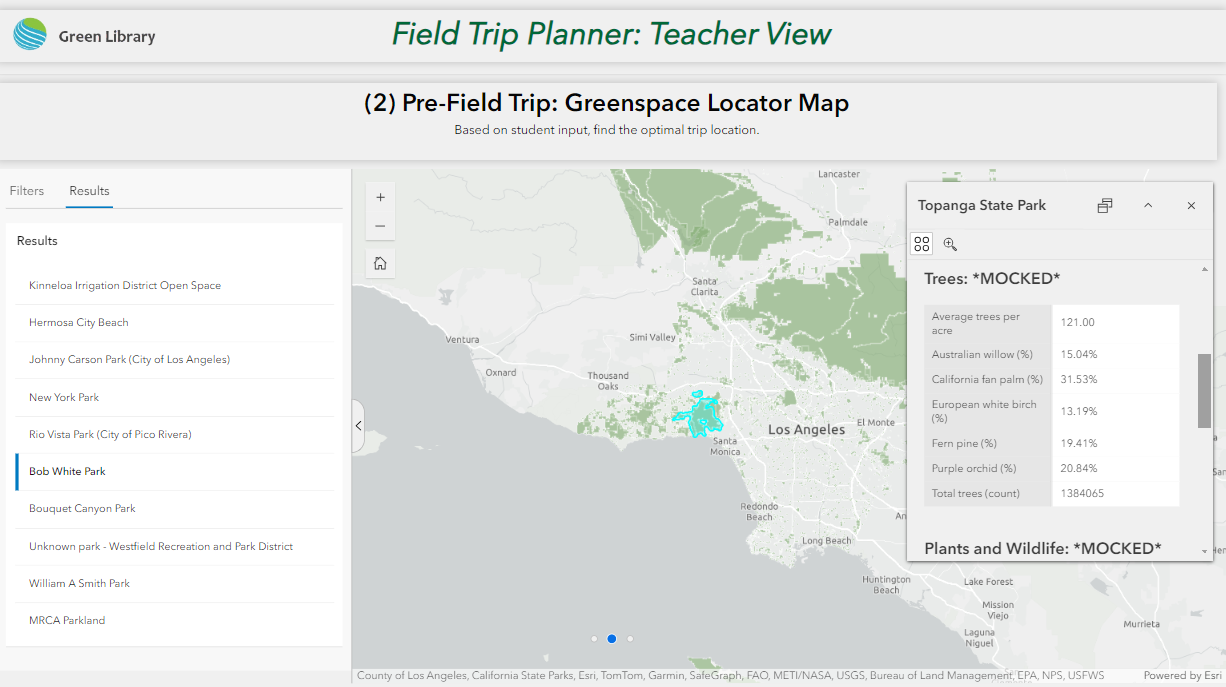
Task: Dock the Topanga State Park popup
Action: 1104,206
